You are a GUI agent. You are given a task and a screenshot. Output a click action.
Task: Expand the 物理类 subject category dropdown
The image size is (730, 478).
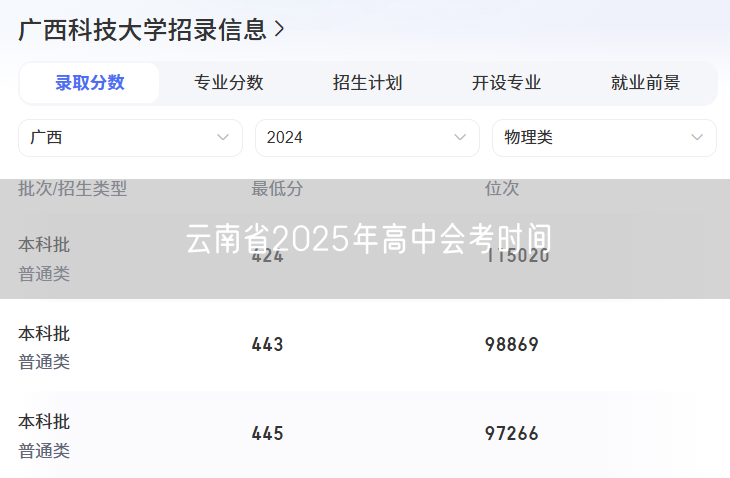tap(604, 138)
